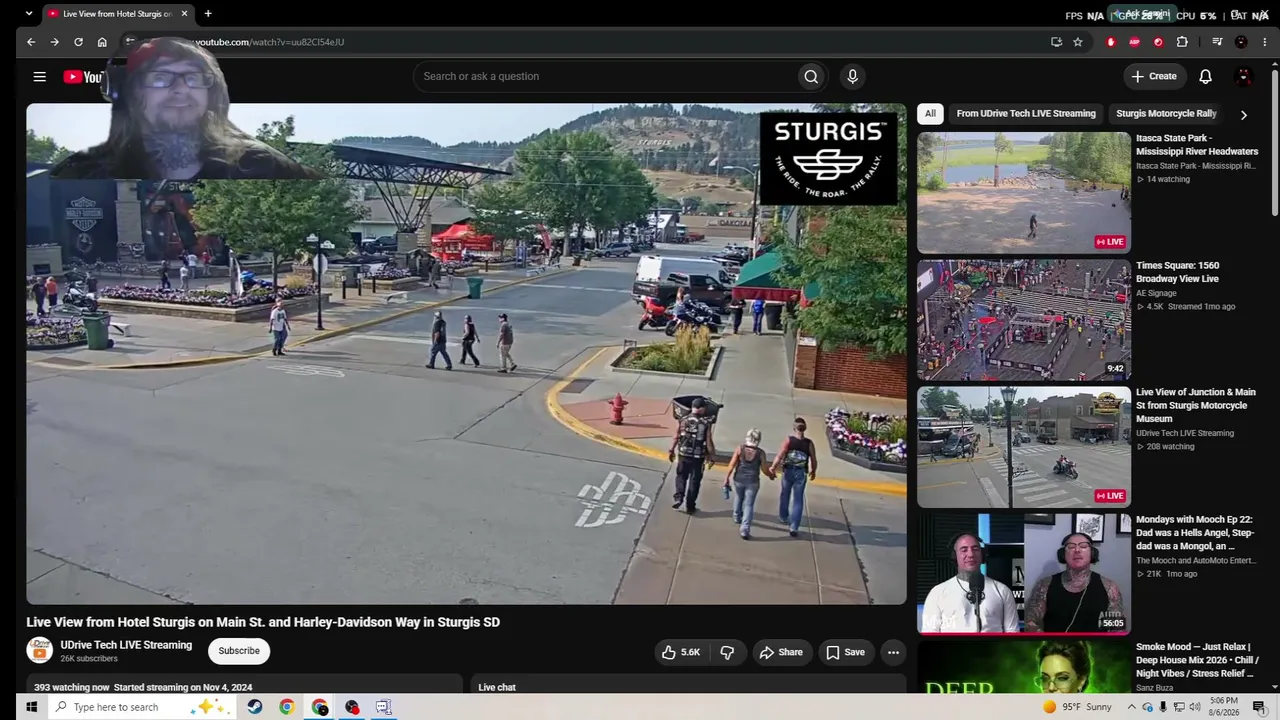Open the browser home page
Viewport: 1280px width, 720px height.
(102, 42)
